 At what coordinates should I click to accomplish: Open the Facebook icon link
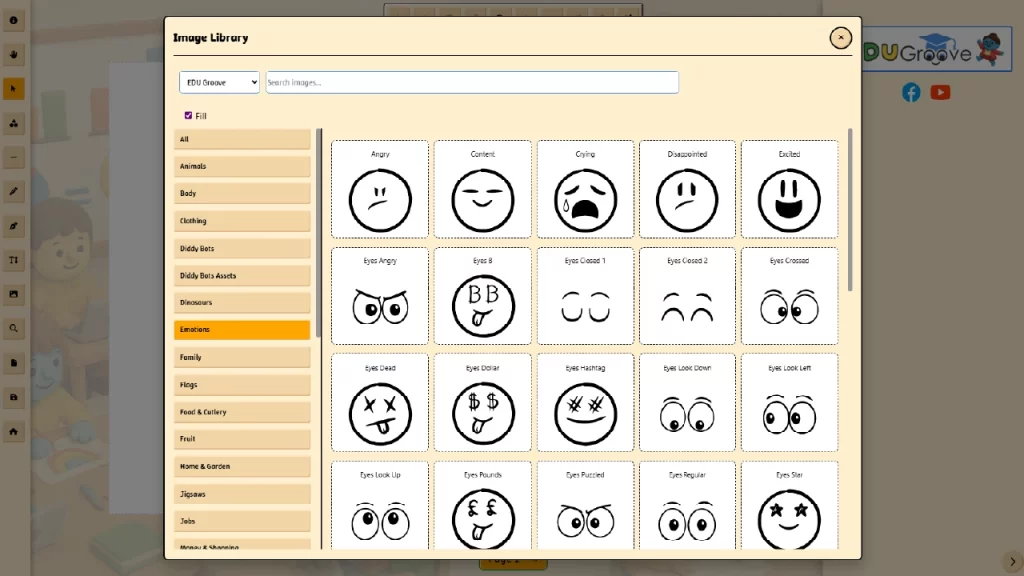point(911,92)
